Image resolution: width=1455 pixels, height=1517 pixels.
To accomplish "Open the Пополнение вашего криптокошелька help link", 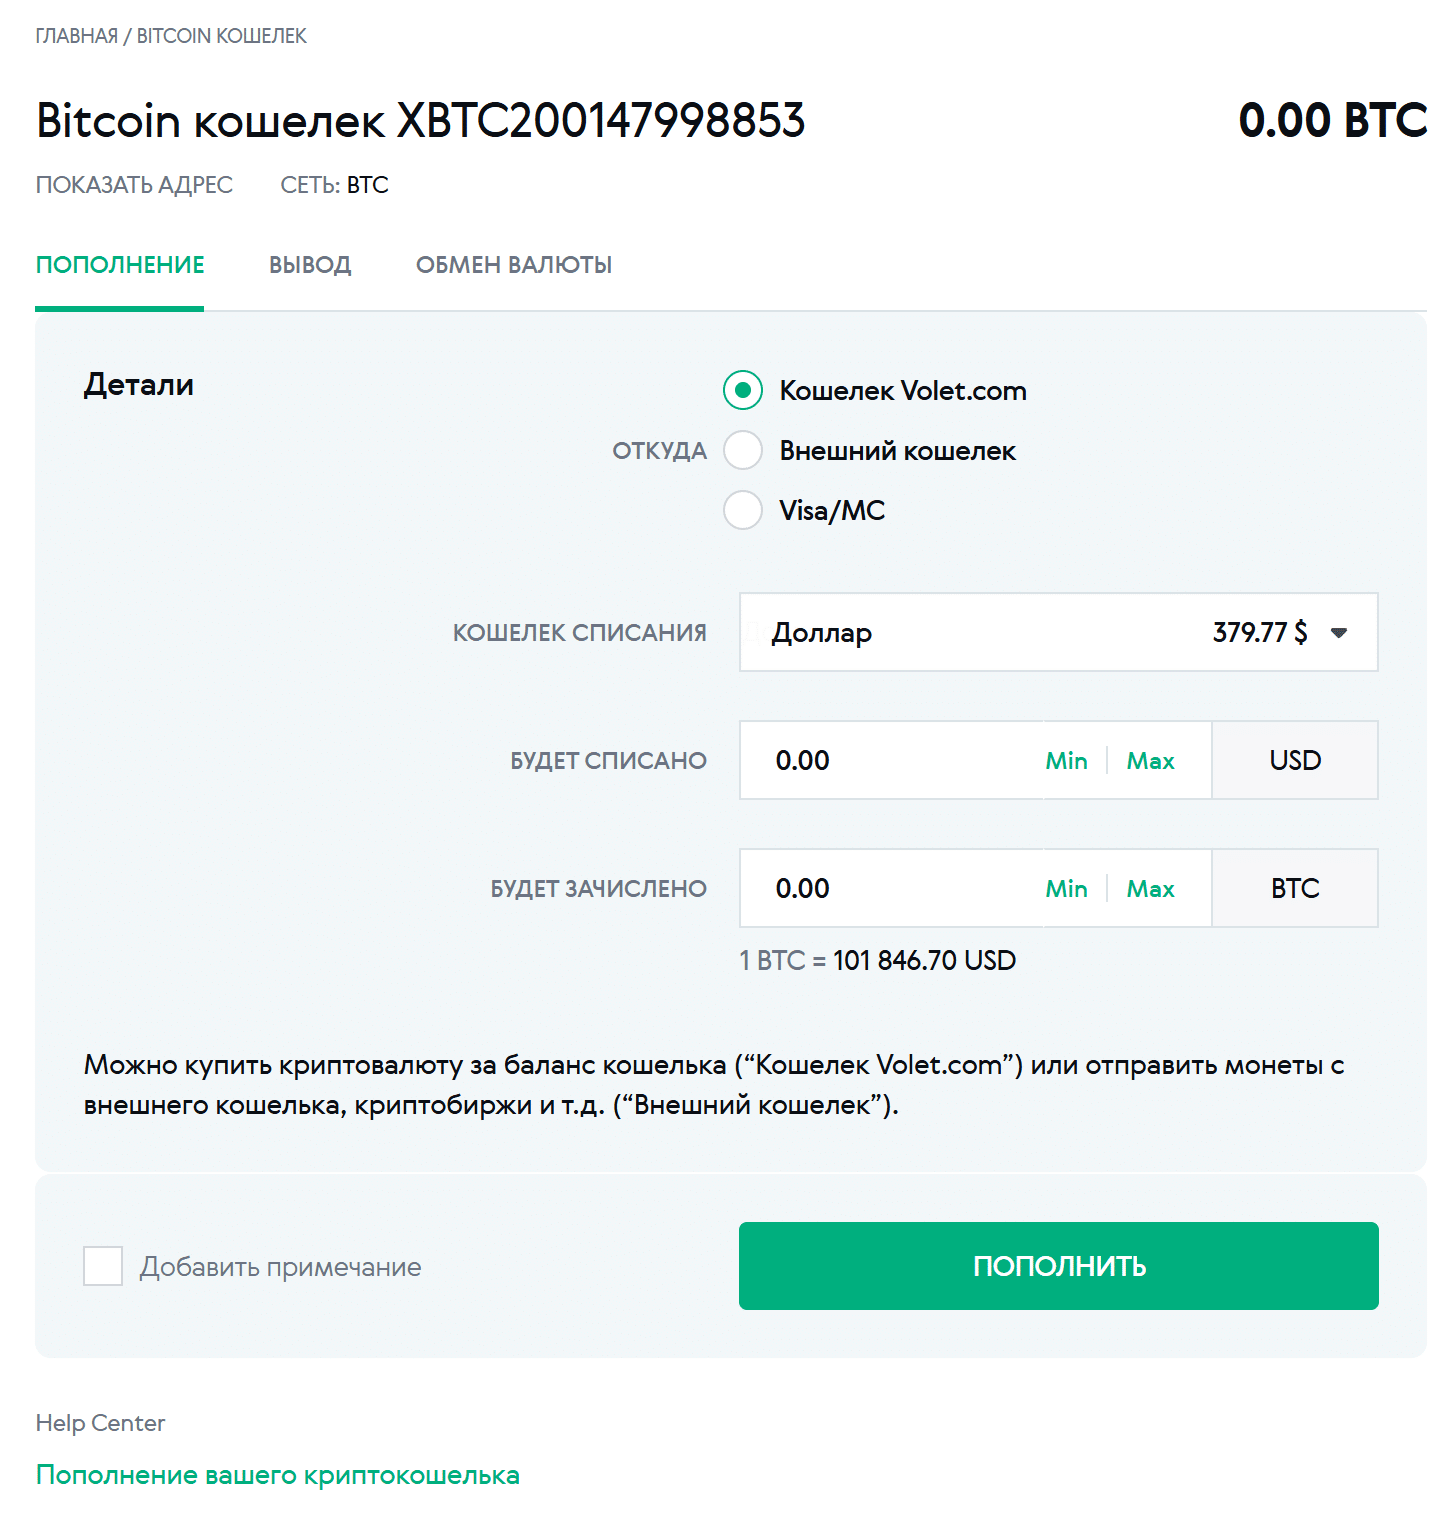I will [x=278, y=1475].
